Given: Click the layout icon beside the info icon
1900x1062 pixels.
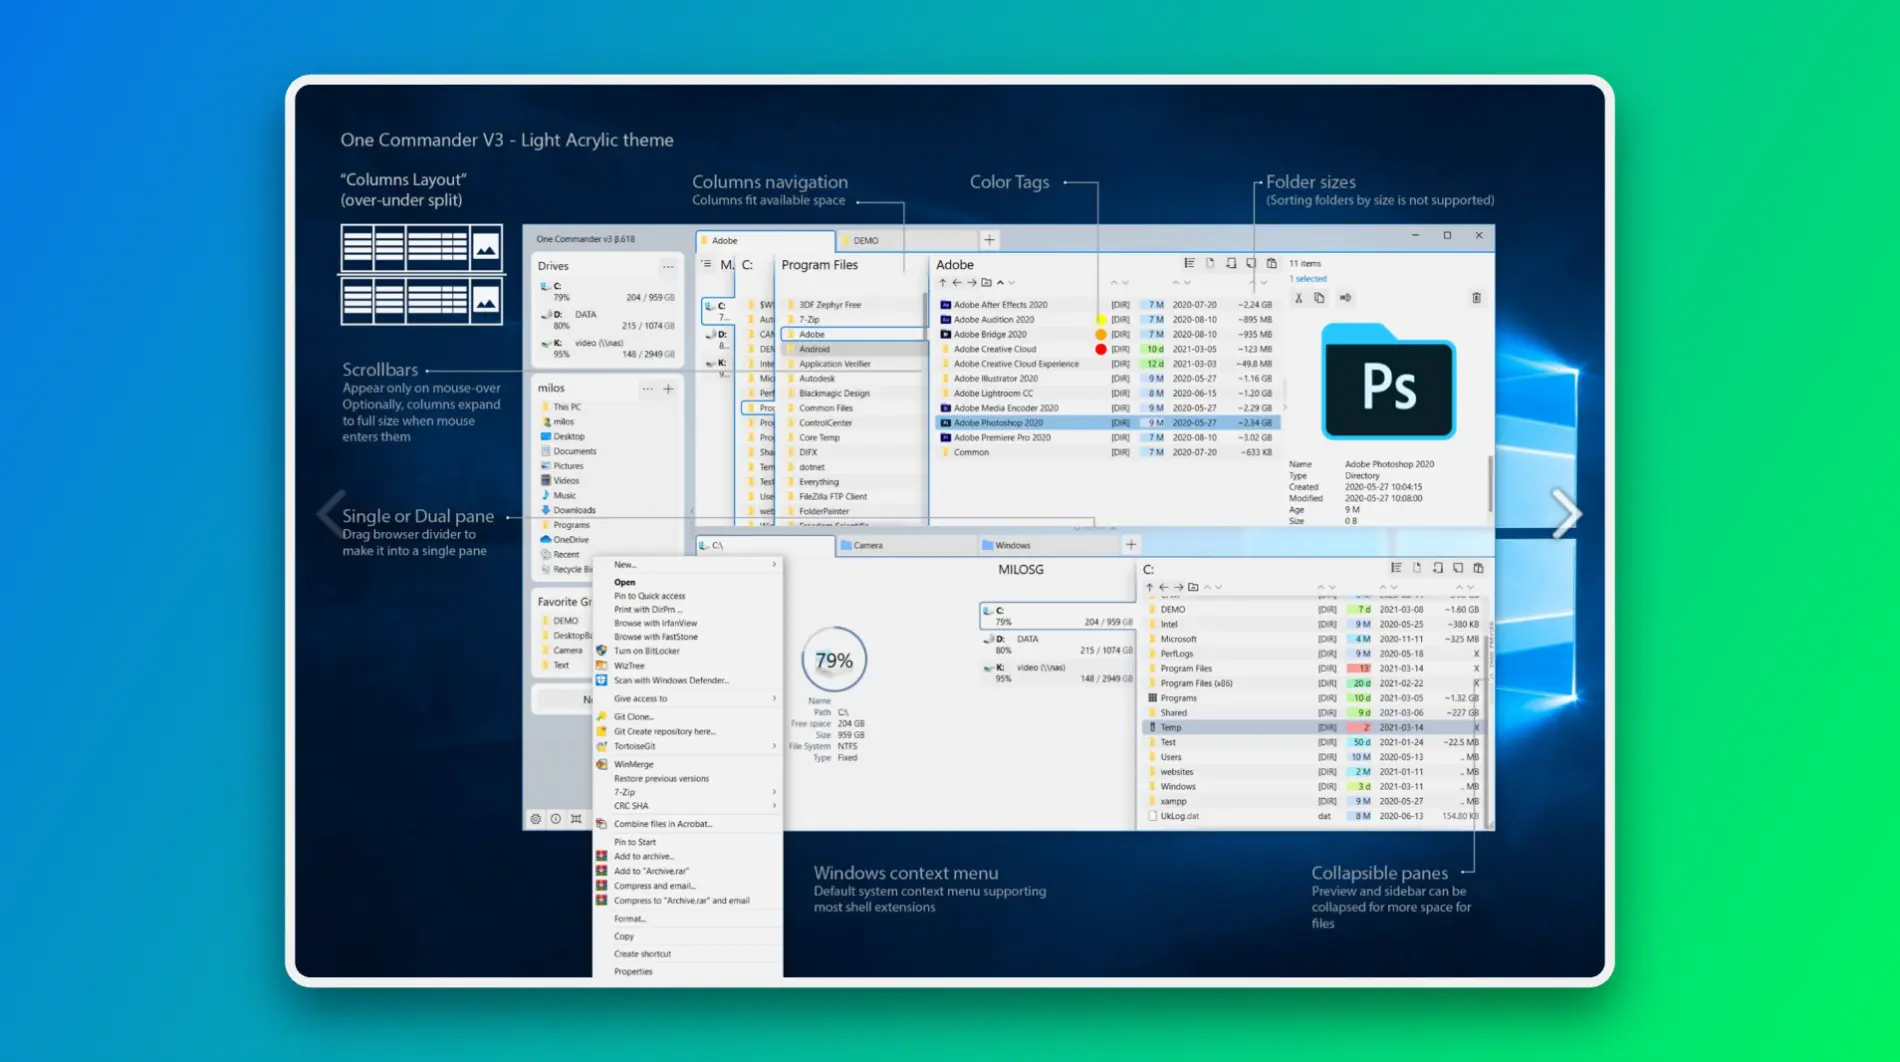Looking at the screenshot, I should coord(576,818).
